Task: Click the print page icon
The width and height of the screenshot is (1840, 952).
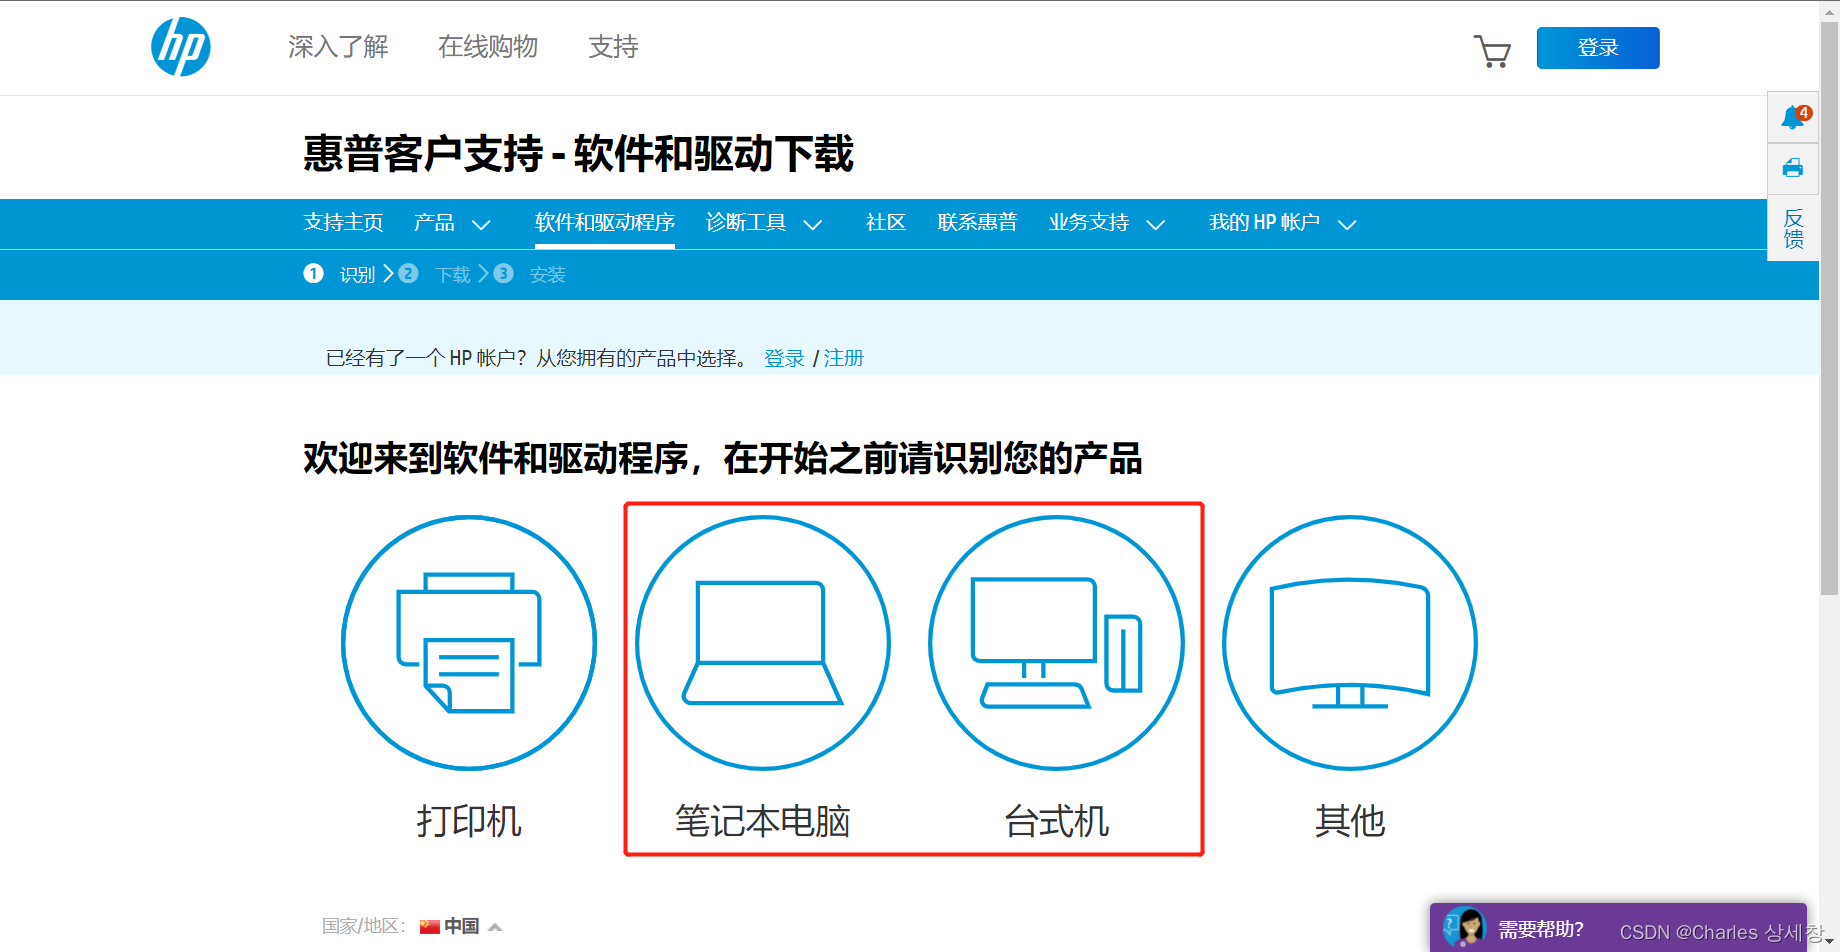Action: tap(1793, 168)
